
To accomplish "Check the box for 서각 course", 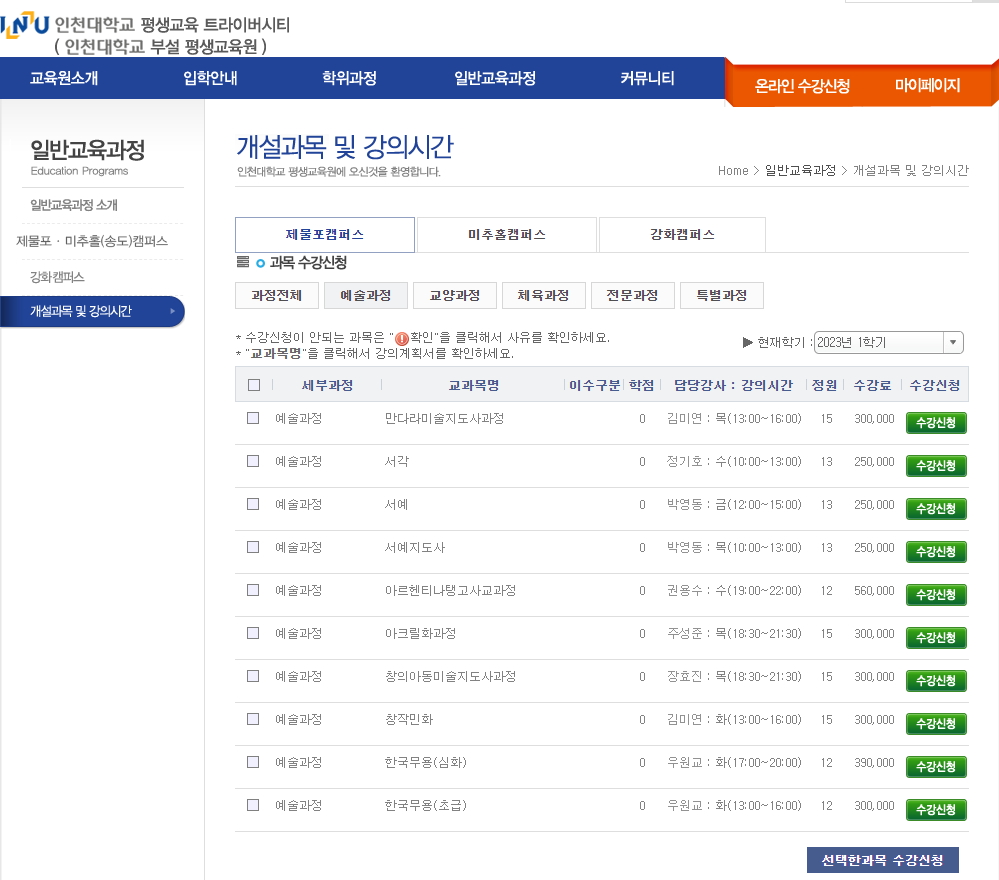I will click(253, 461).
